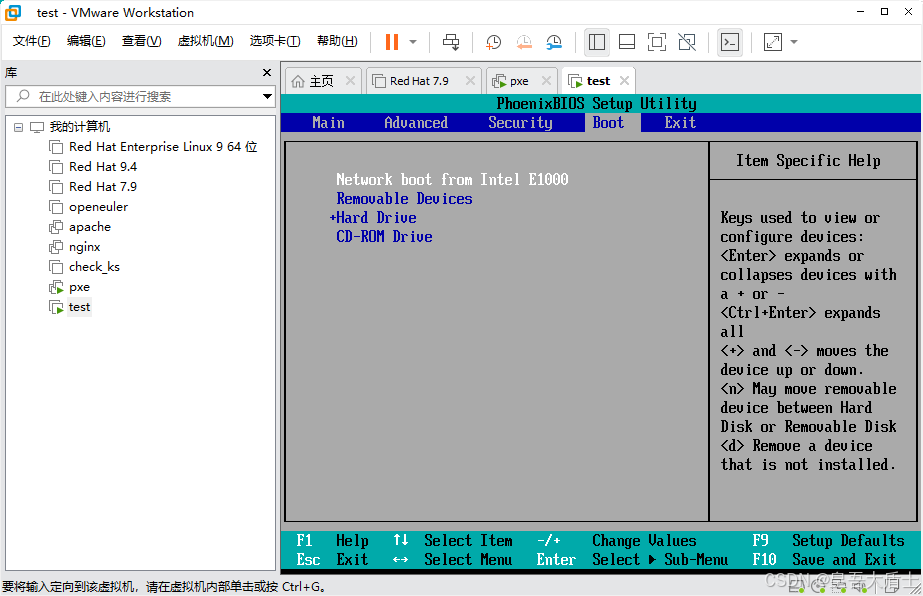The width and height of the screenshot is (923, 596).
Task: Open the BIOS Security menu
Action: click(520, 122)
